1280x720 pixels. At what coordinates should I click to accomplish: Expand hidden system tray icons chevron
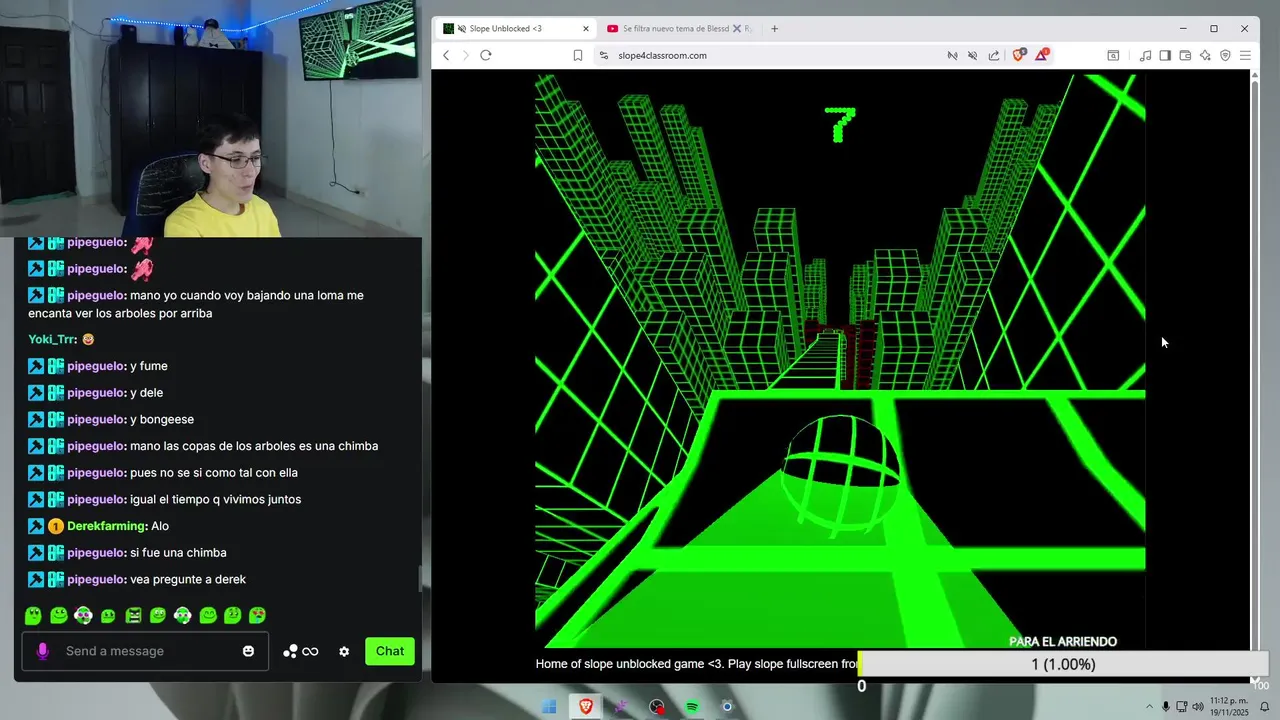pyautogui.click(x=1150, y=707)
